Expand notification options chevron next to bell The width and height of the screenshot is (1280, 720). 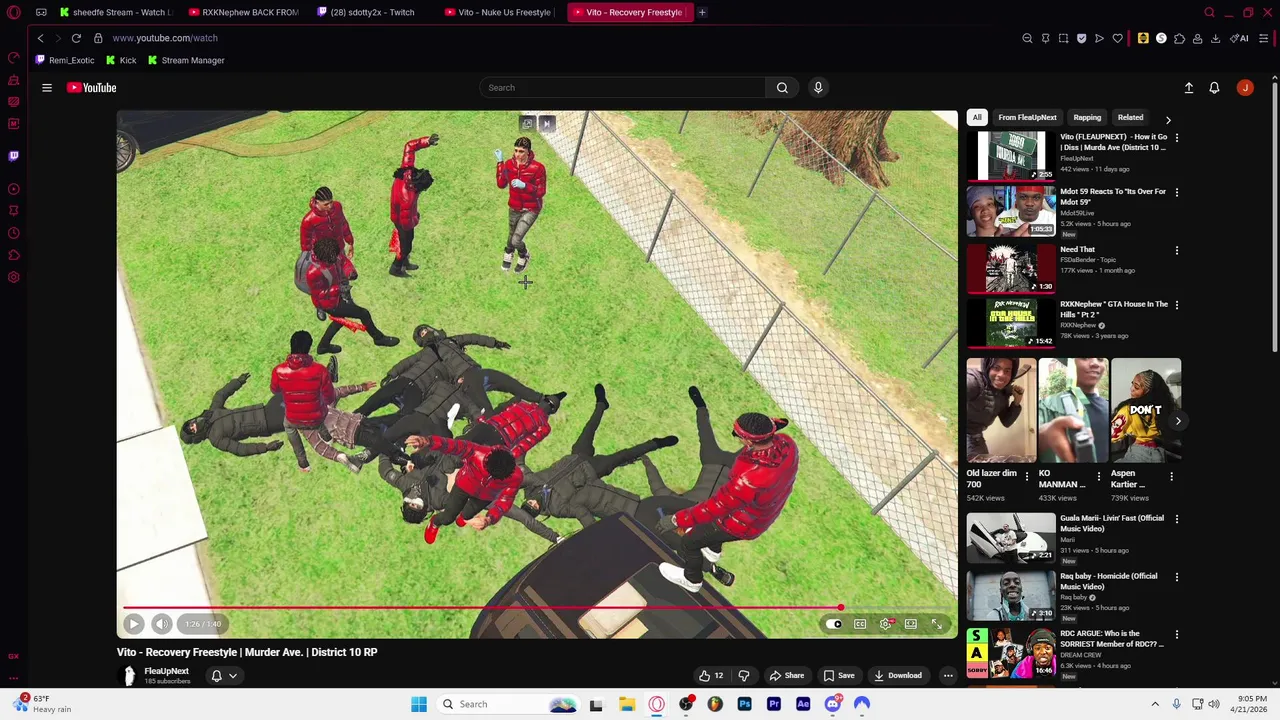(x=232, y=675)
